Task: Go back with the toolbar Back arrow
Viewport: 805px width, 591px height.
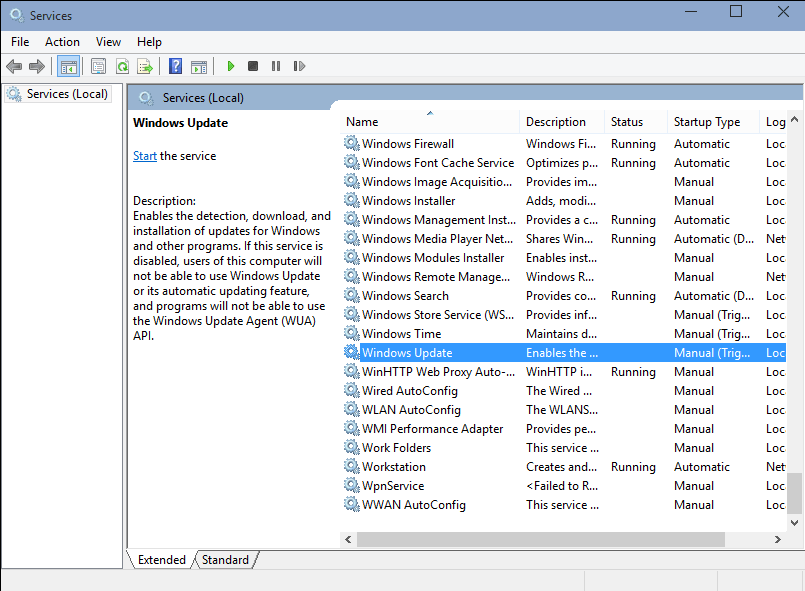Action: click(14, 66)
